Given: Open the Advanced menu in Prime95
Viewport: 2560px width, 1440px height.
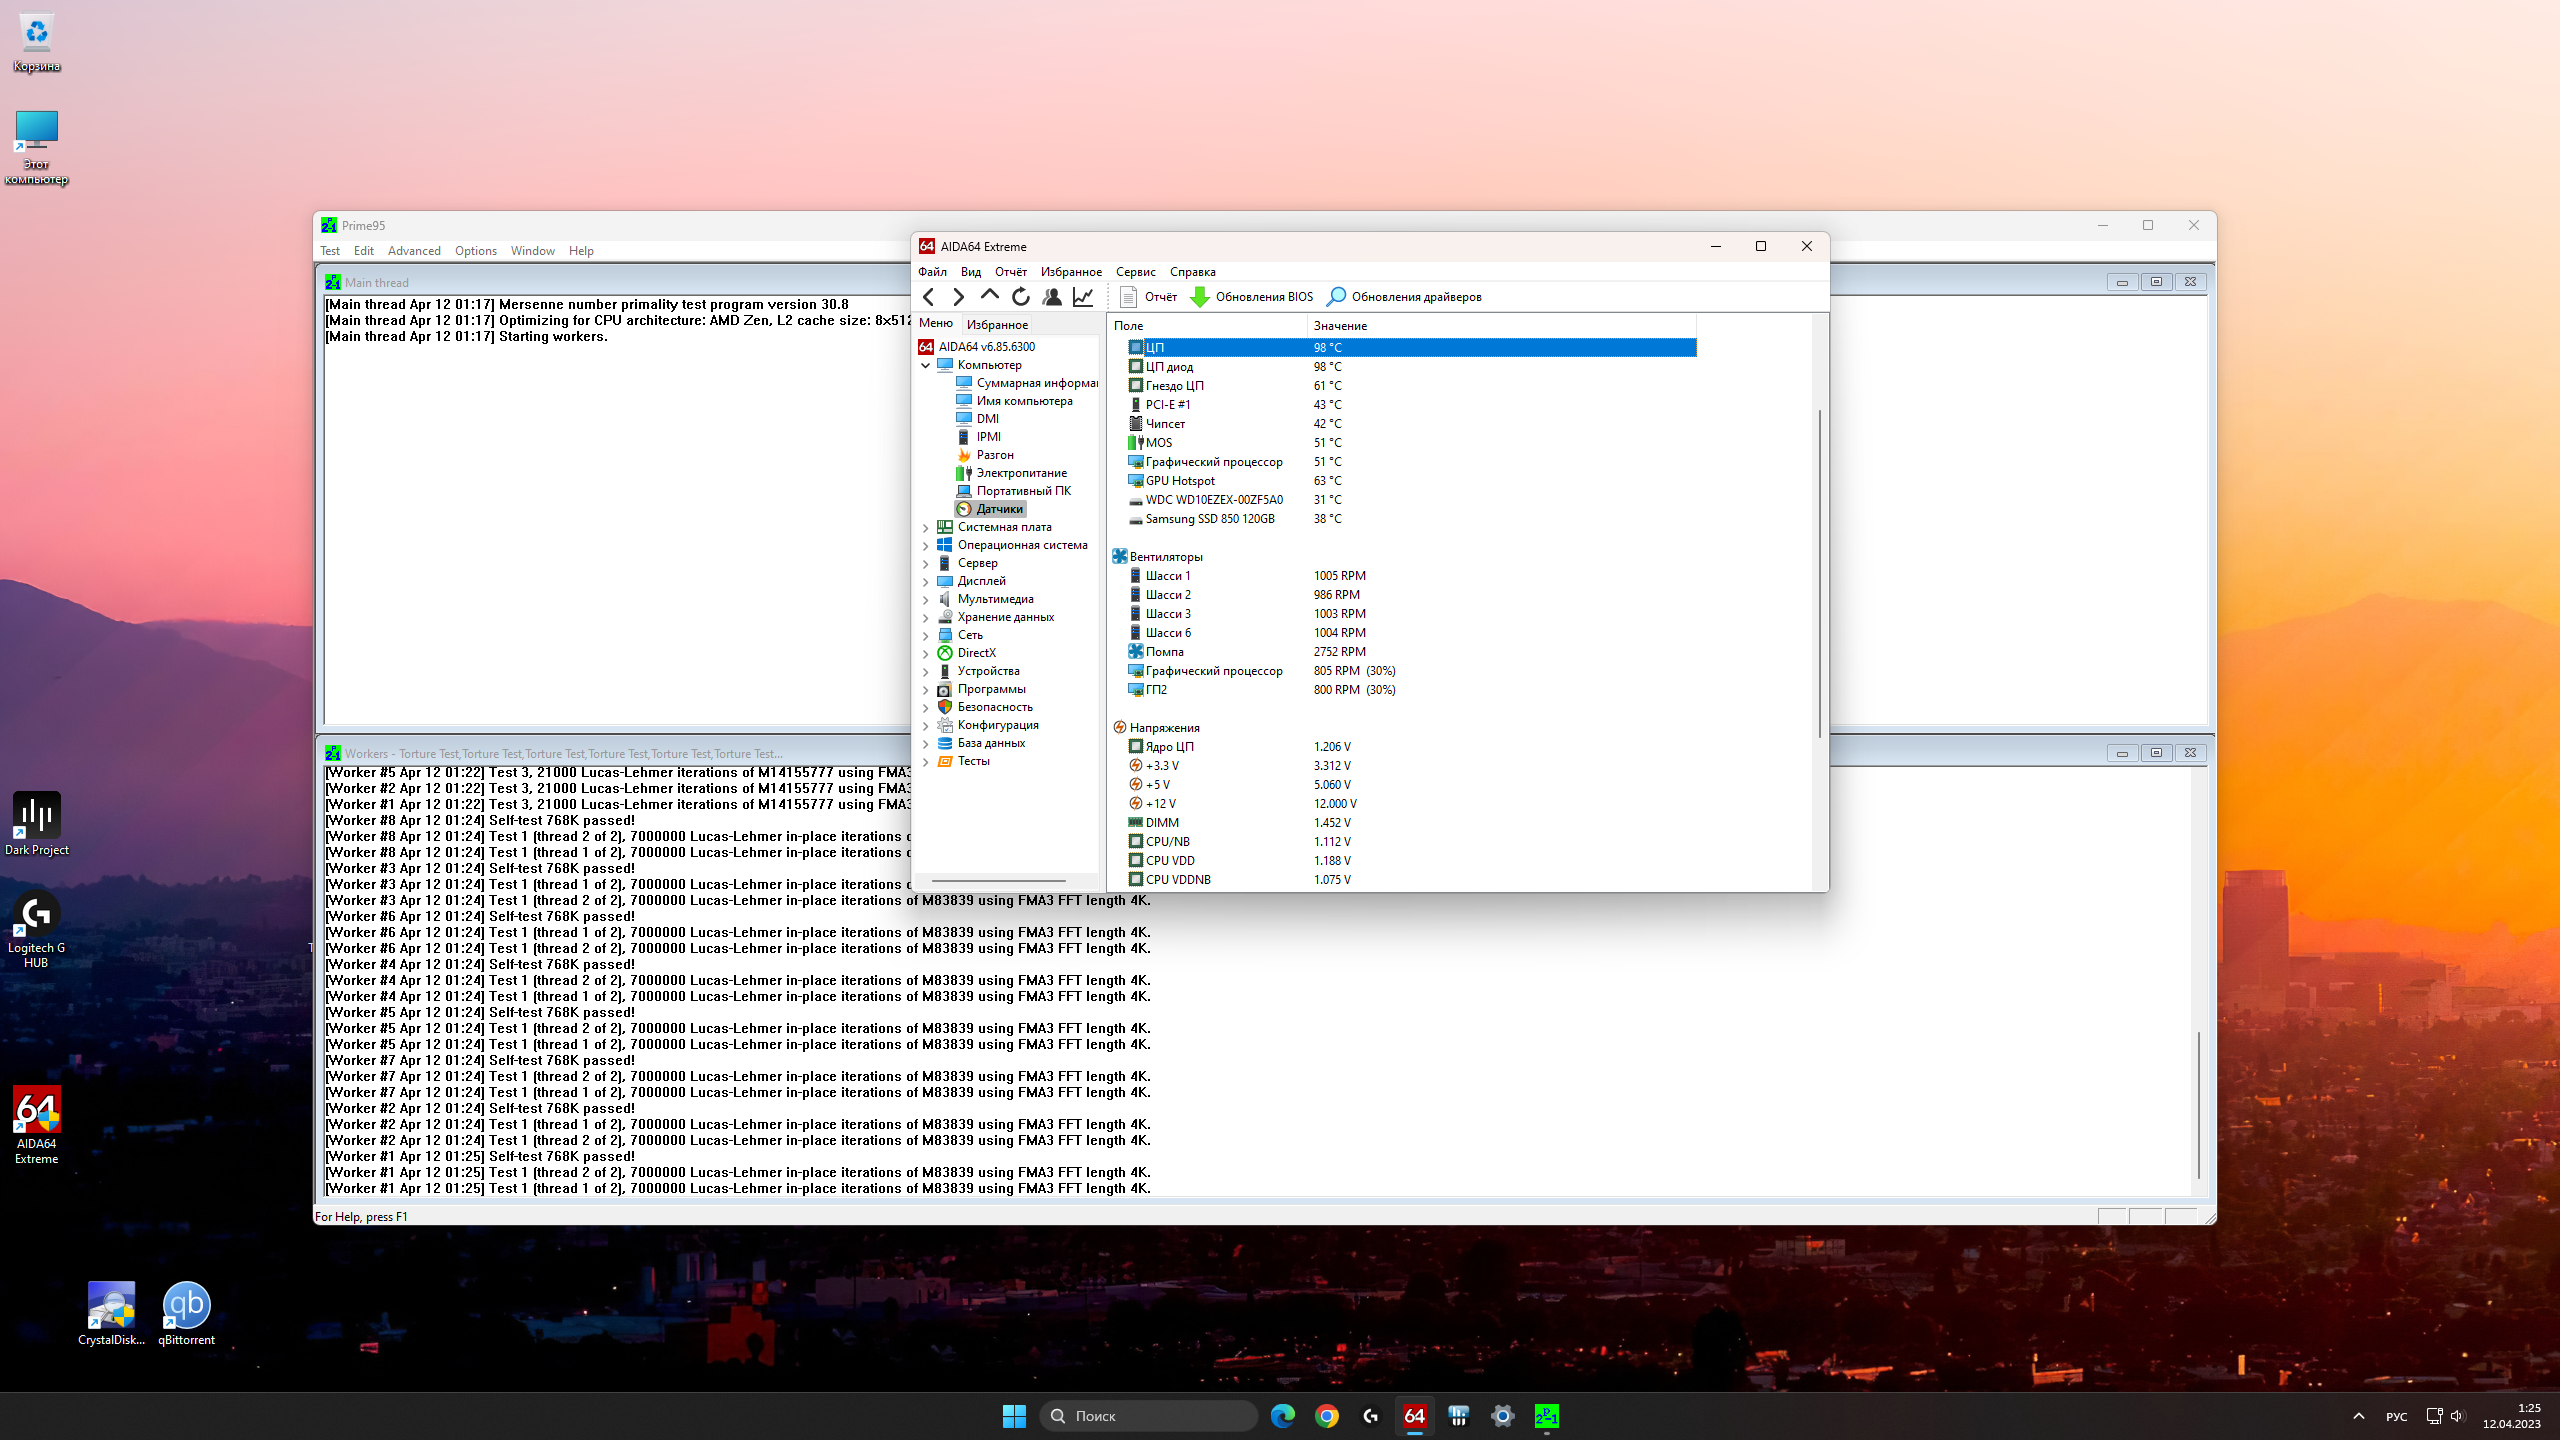Looking at the screenshot, I should click(414, 251).
